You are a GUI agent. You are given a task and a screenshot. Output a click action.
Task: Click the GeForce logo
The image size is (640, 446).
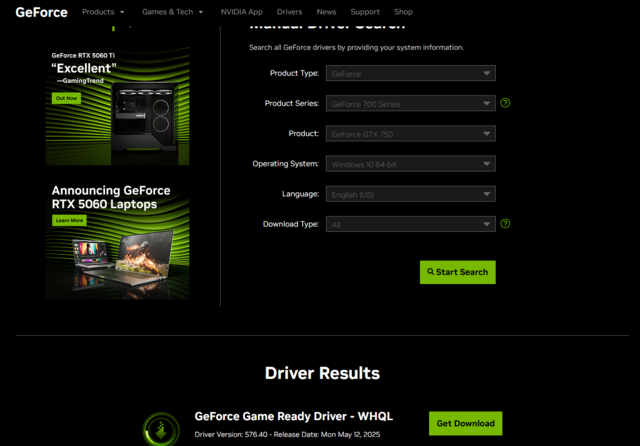click(x=40, y=12)
